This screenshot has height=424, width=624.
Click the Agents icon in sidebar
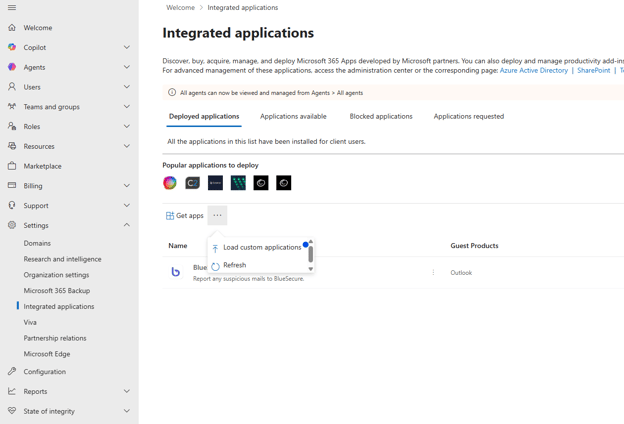point(12,67)
